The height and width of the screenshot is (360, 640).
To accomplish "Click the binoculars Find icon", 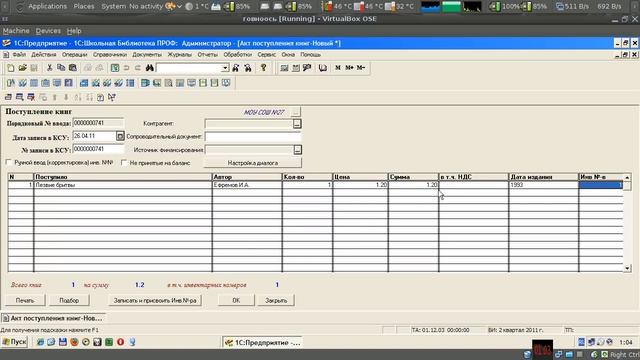I will pyautogui.click(x=149, y=68).
